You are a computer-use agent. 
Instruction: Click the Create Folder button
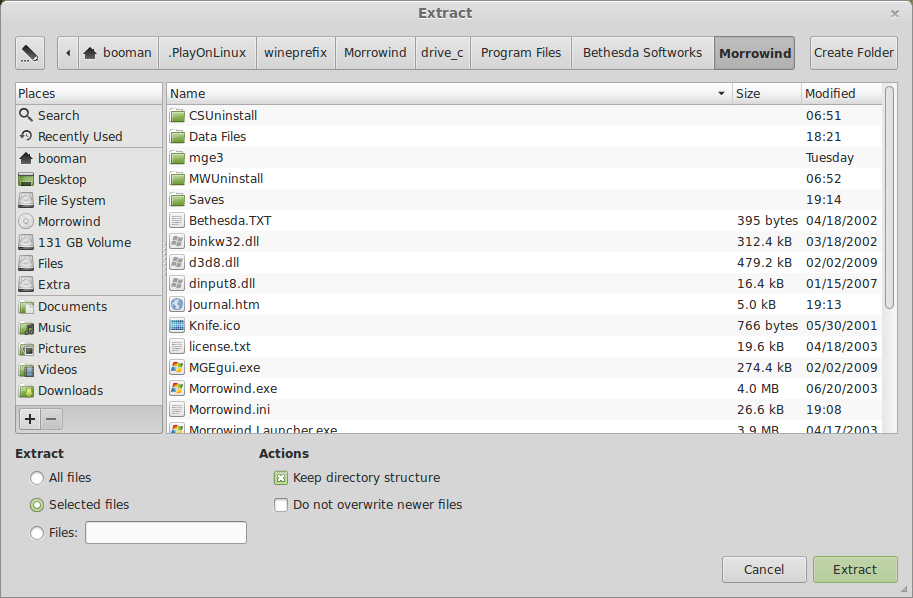[854, 53]
